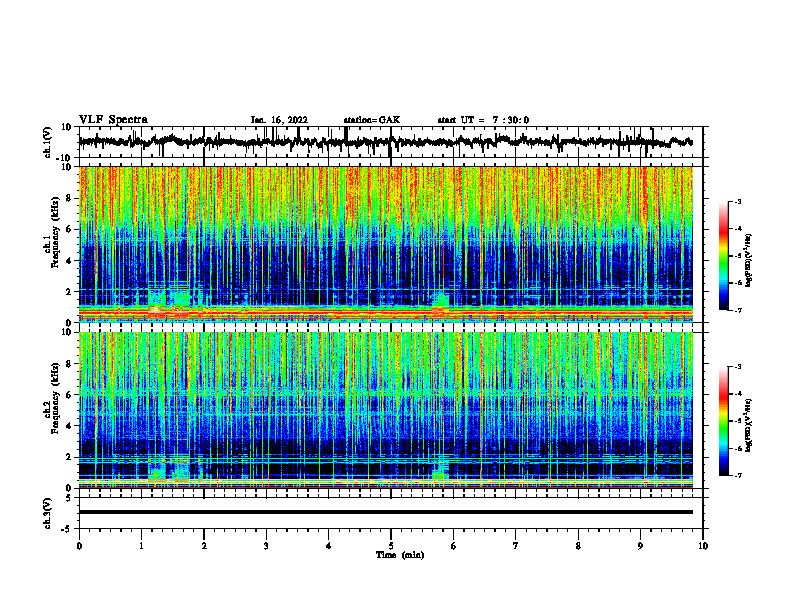Image resolution: width=792 pixels, height=612 pixels.
Task: Click the "8" kHz tick on ch.2 spectrogram axis
Action: pyautogui.click(x=69, y=364)
